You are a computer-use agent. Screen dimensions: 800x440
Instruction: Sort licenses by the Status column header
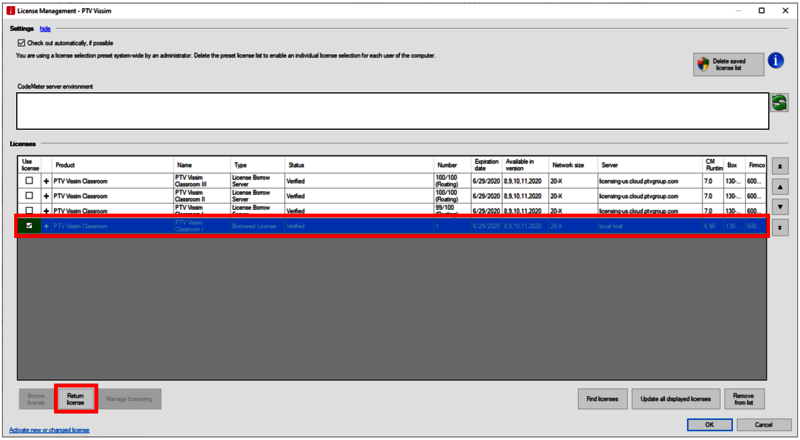point(297,165)
